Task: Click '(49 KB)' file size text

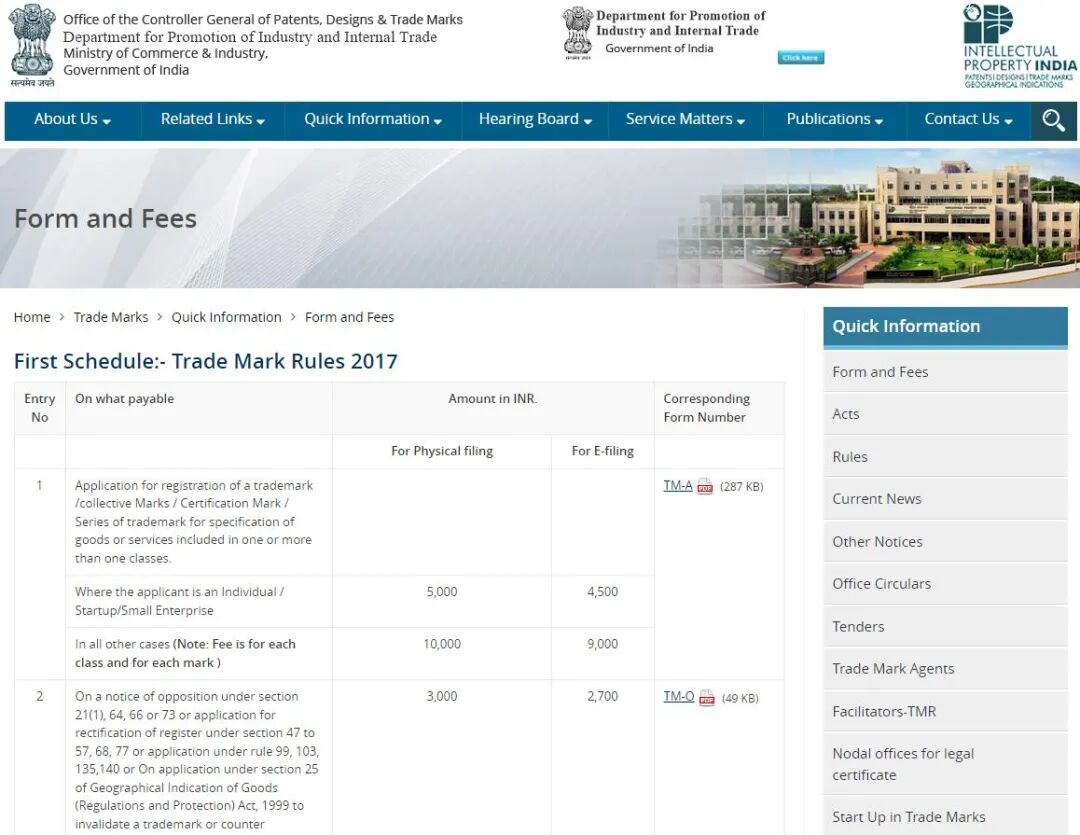Action: pos(740,698)
